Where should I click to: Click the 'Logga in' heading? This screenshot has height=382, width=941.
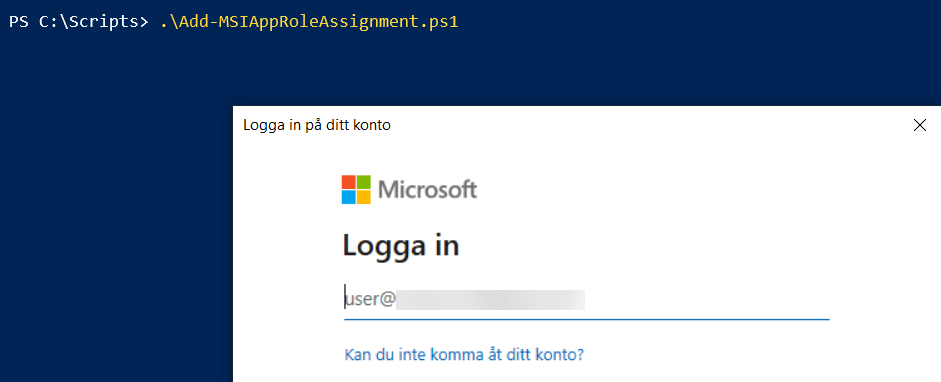tap(401, 246)
